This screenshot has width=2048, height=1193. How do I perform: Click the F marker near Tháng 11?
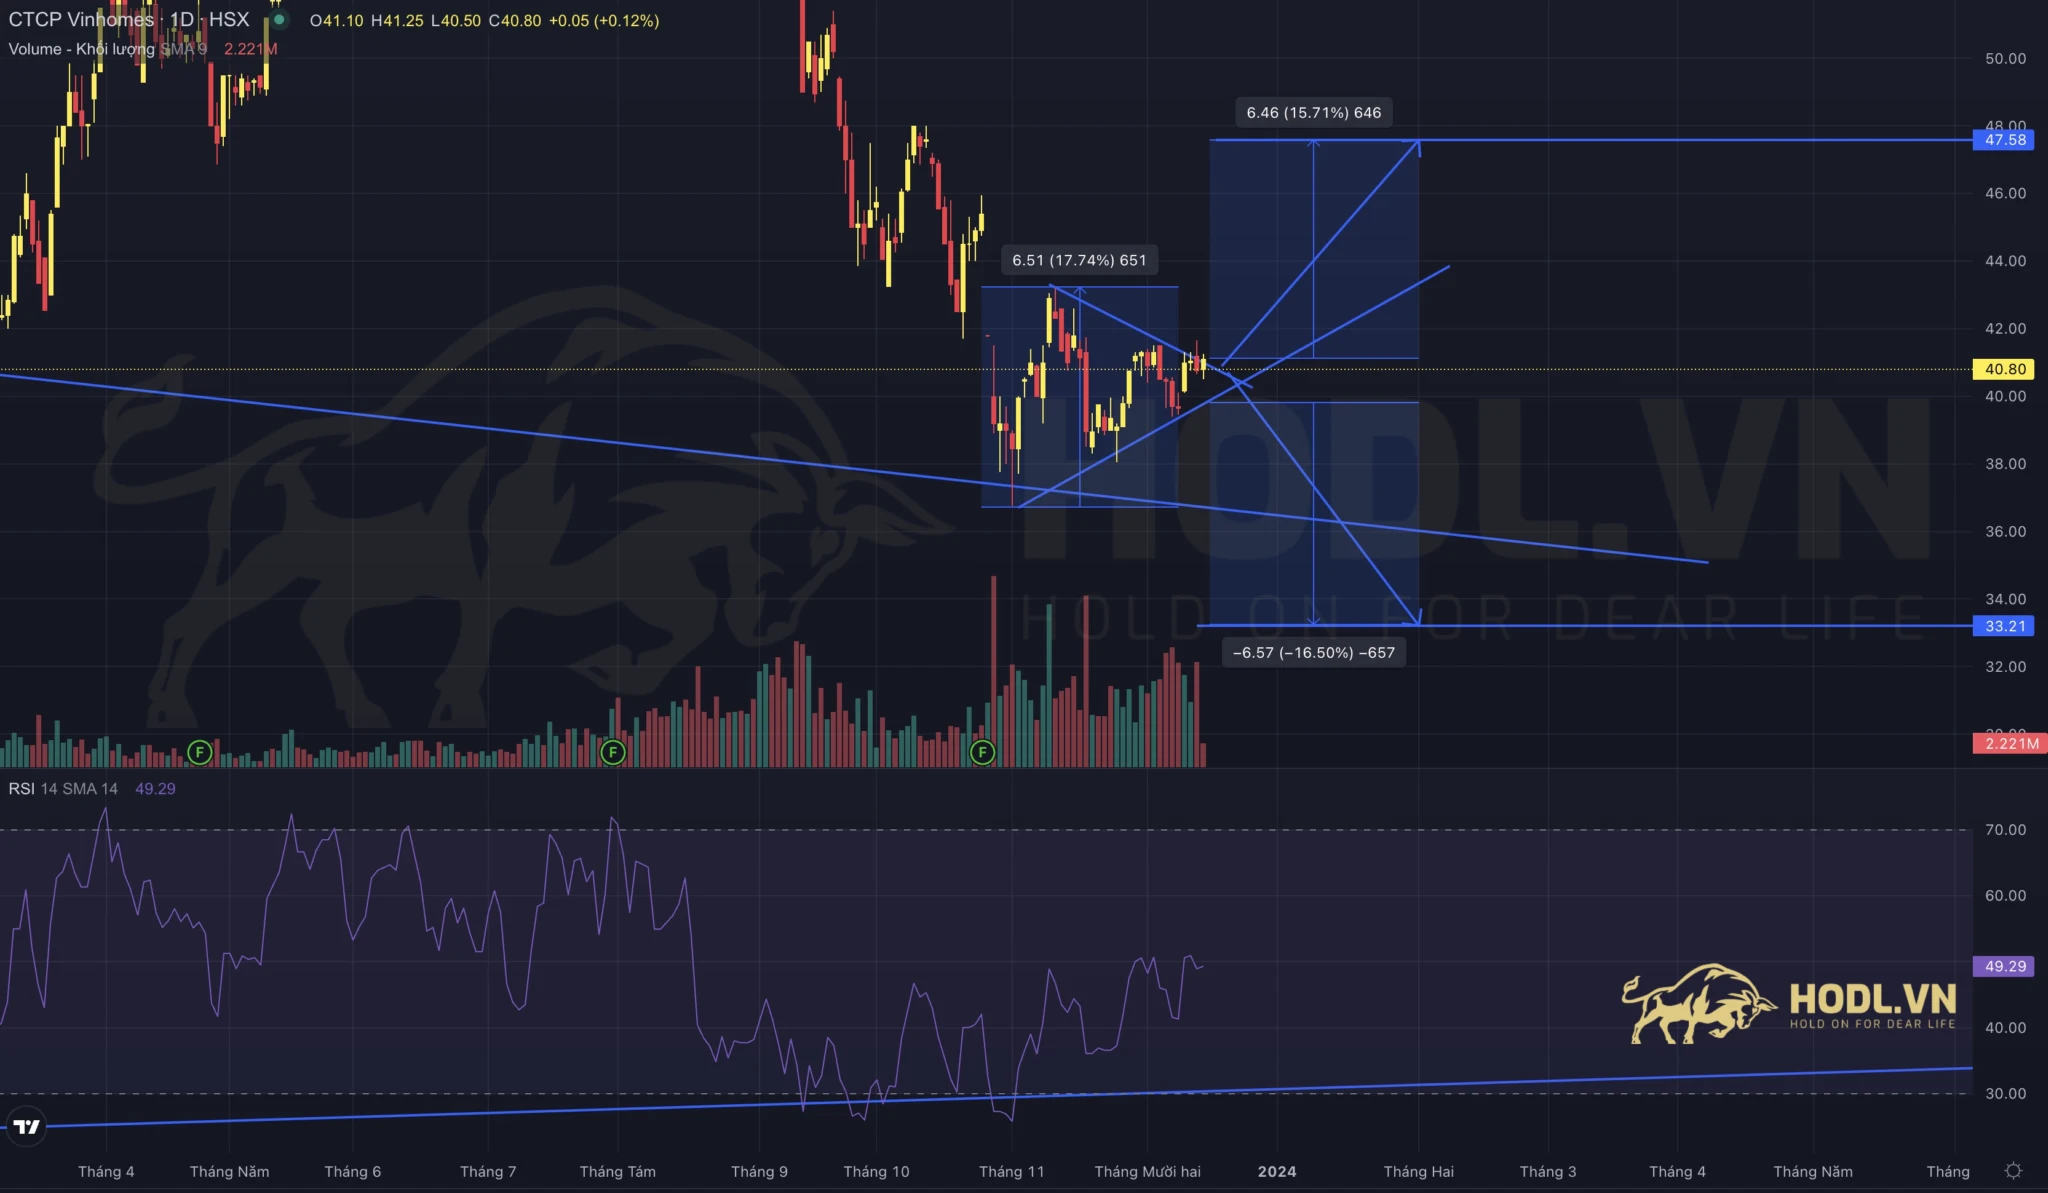[x=983, y=752]
